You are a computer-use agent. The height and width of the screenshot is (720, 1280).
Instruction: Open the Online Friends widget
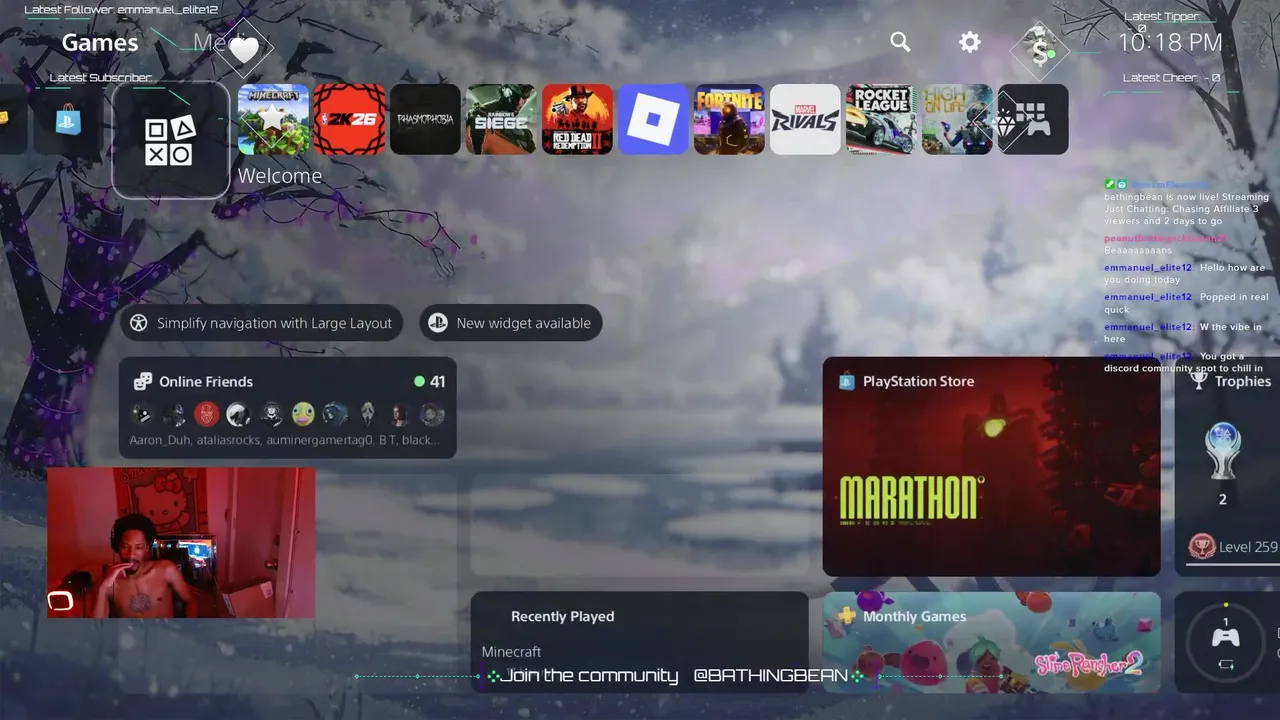coord(288,408)
